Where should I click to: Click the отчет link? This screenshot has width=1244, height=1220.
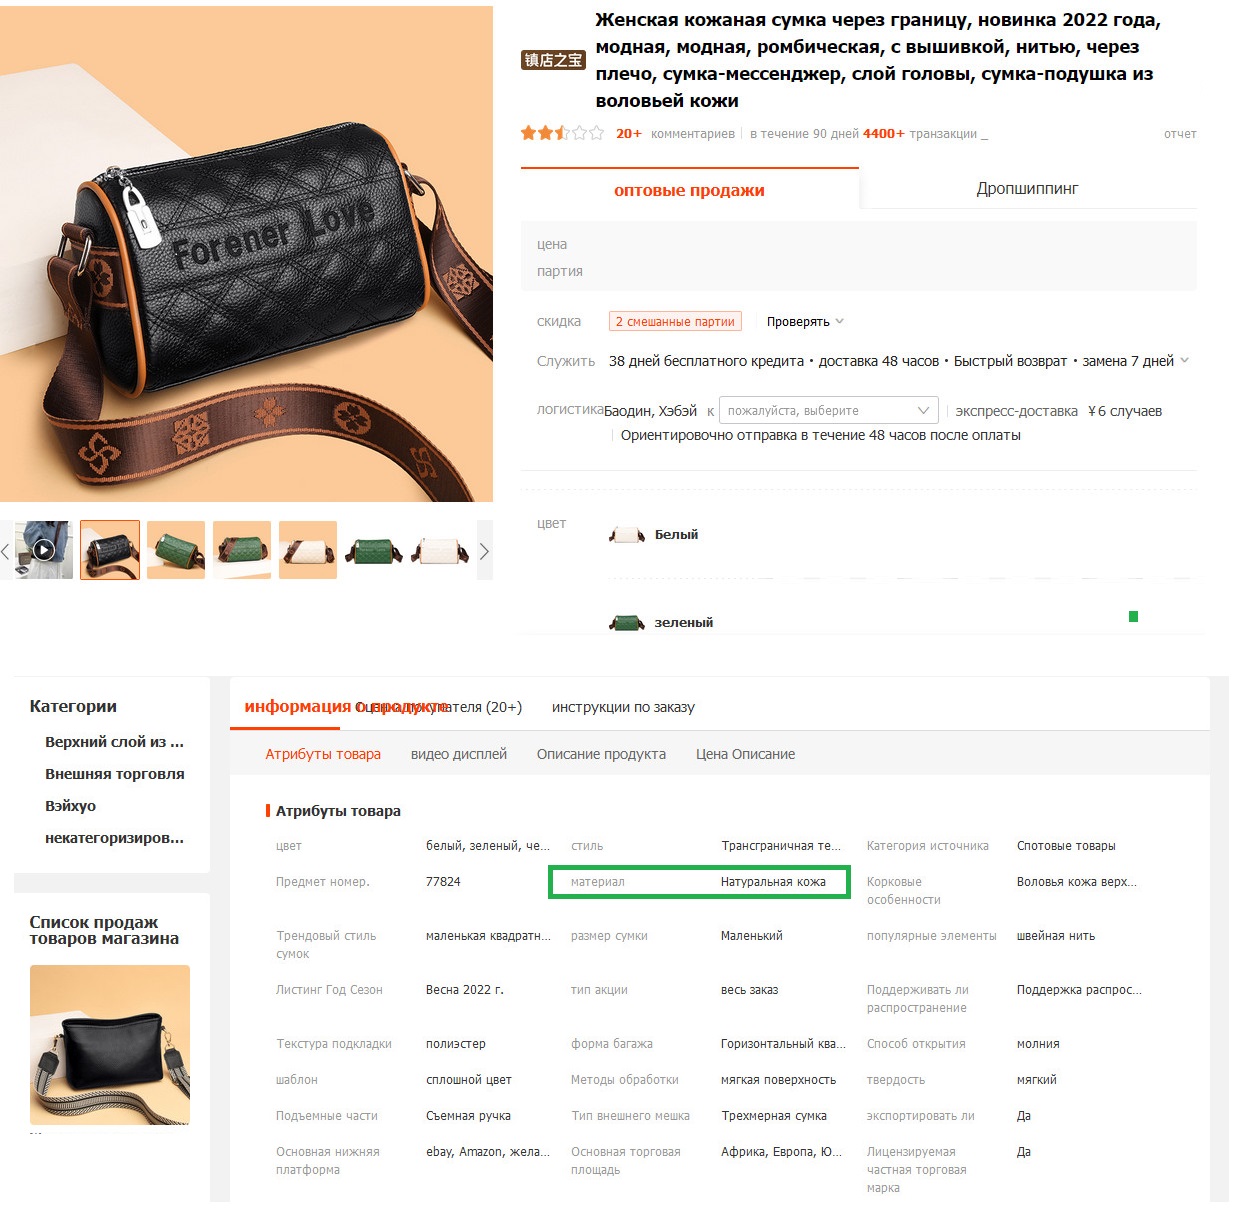[1180, 133]
